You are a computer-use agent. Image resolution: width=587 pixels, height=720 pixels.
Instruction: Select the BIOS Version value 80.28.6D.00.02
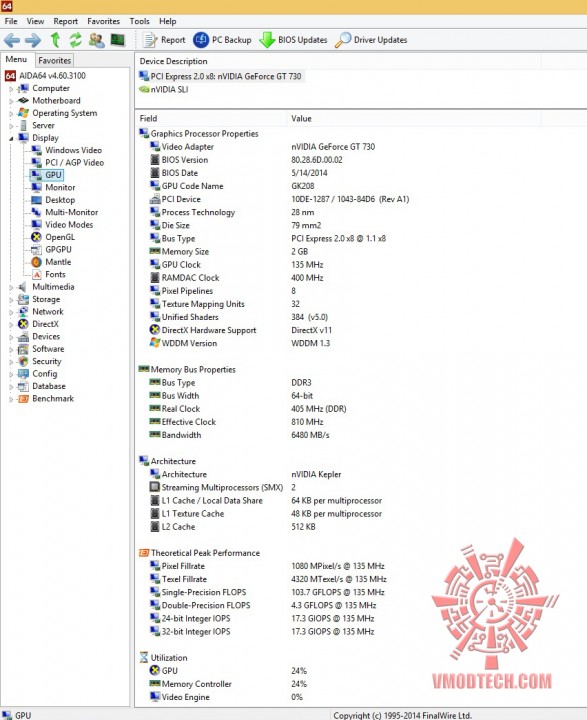[317, 160]
